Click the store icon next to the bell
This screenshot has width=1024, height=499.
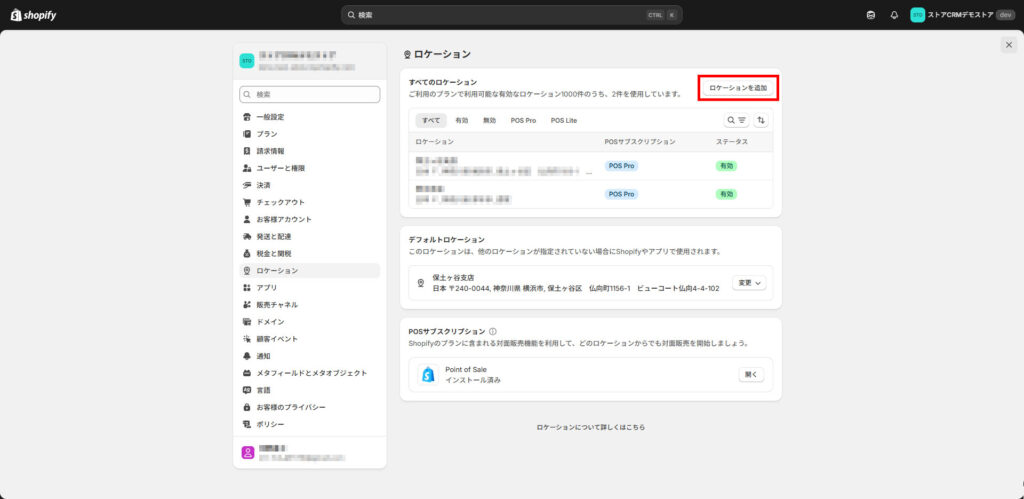[x=871, y=15]
